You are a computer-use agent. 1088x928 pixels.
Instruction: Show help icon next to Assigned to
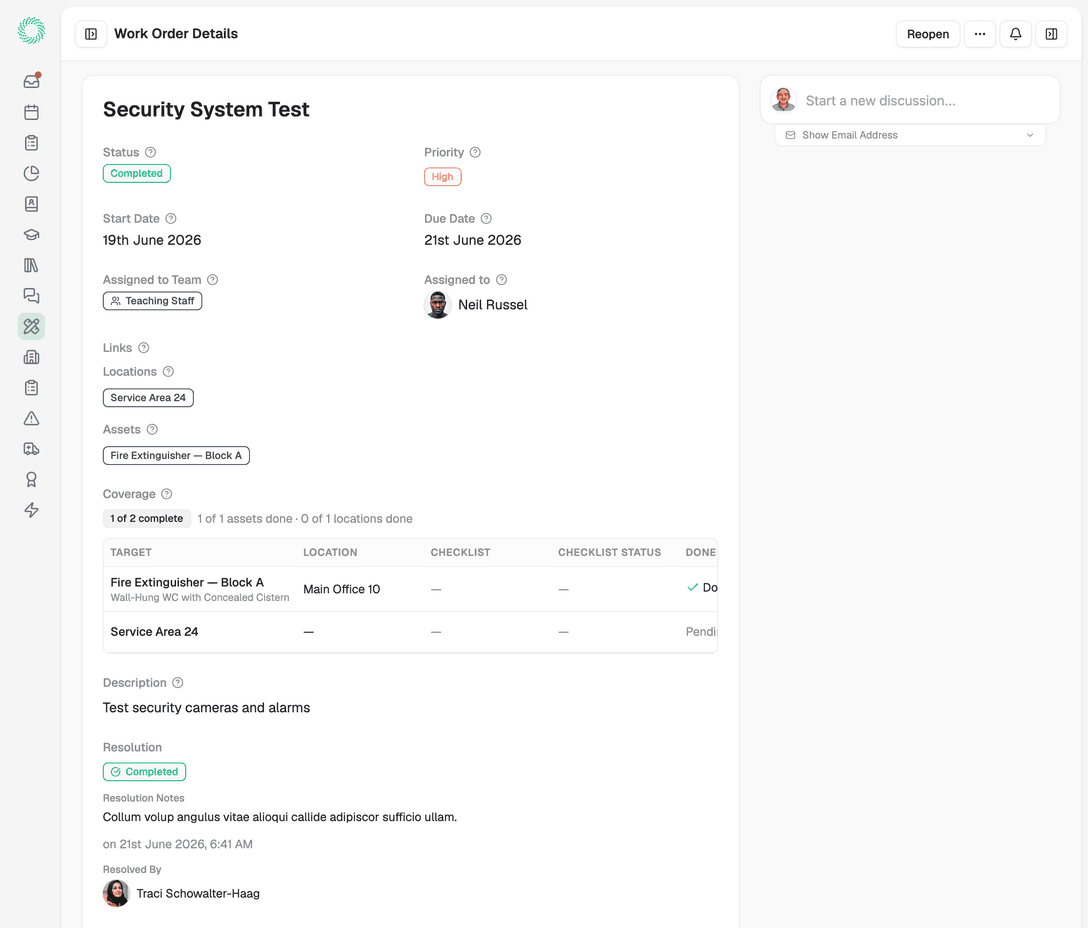point(502,280)
